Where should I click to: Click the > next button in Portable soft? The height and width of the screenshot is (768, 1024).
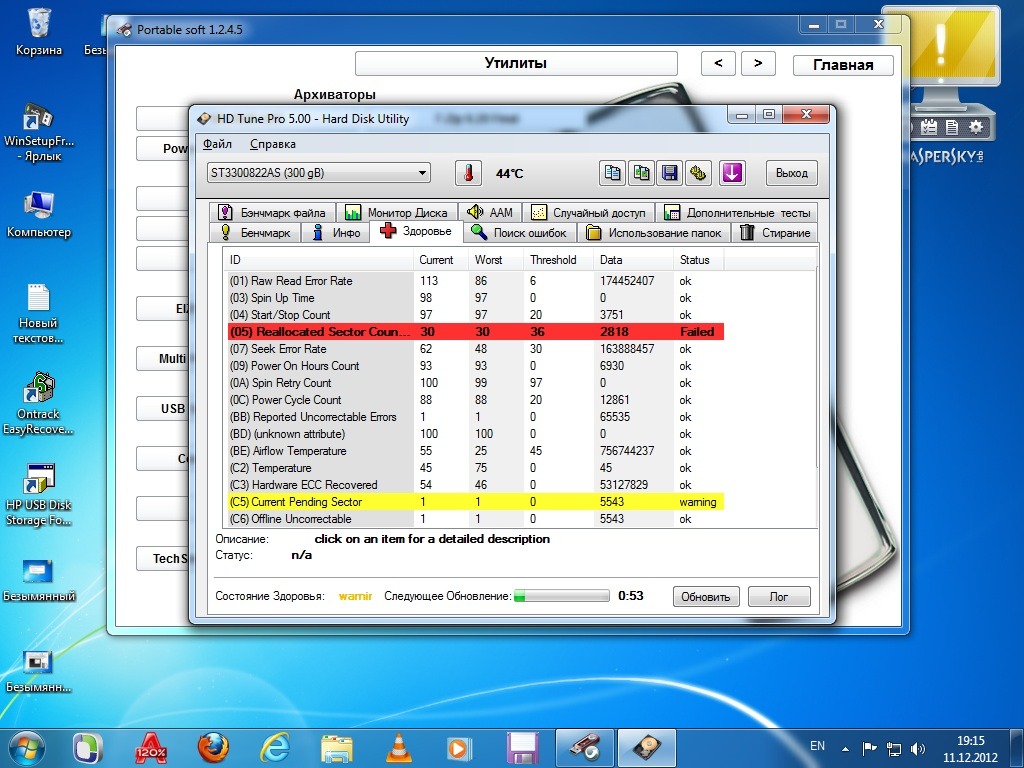758,63
